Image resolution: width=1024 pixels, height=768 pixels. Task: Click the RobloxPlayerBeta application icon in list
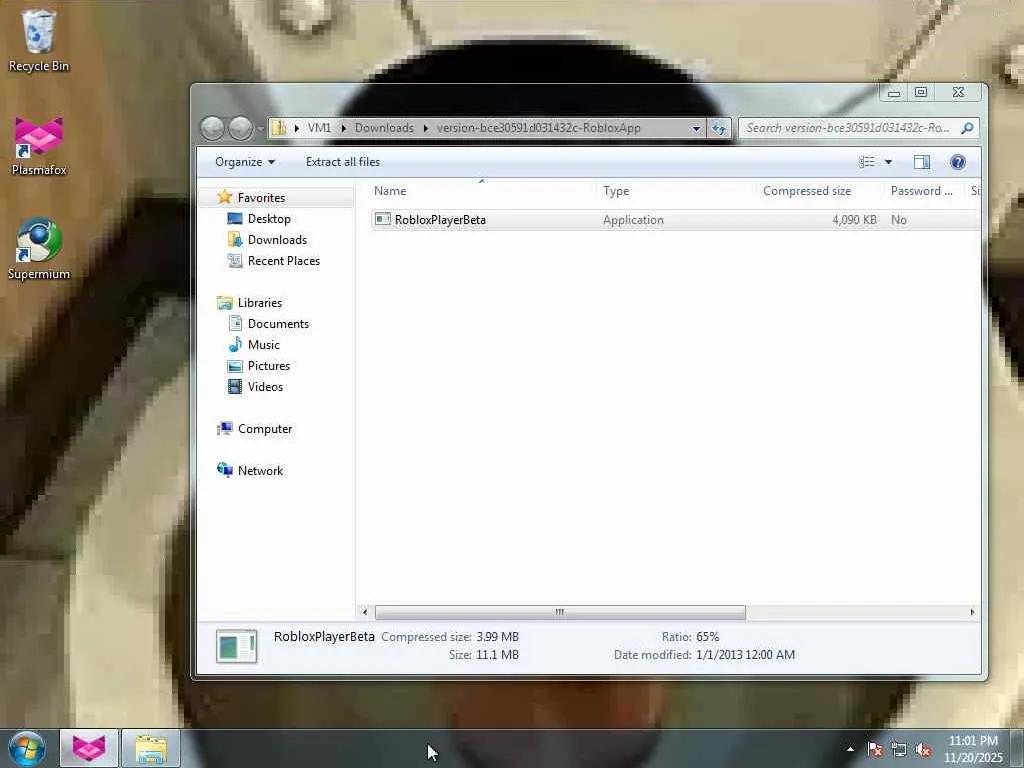click(383, 219)
